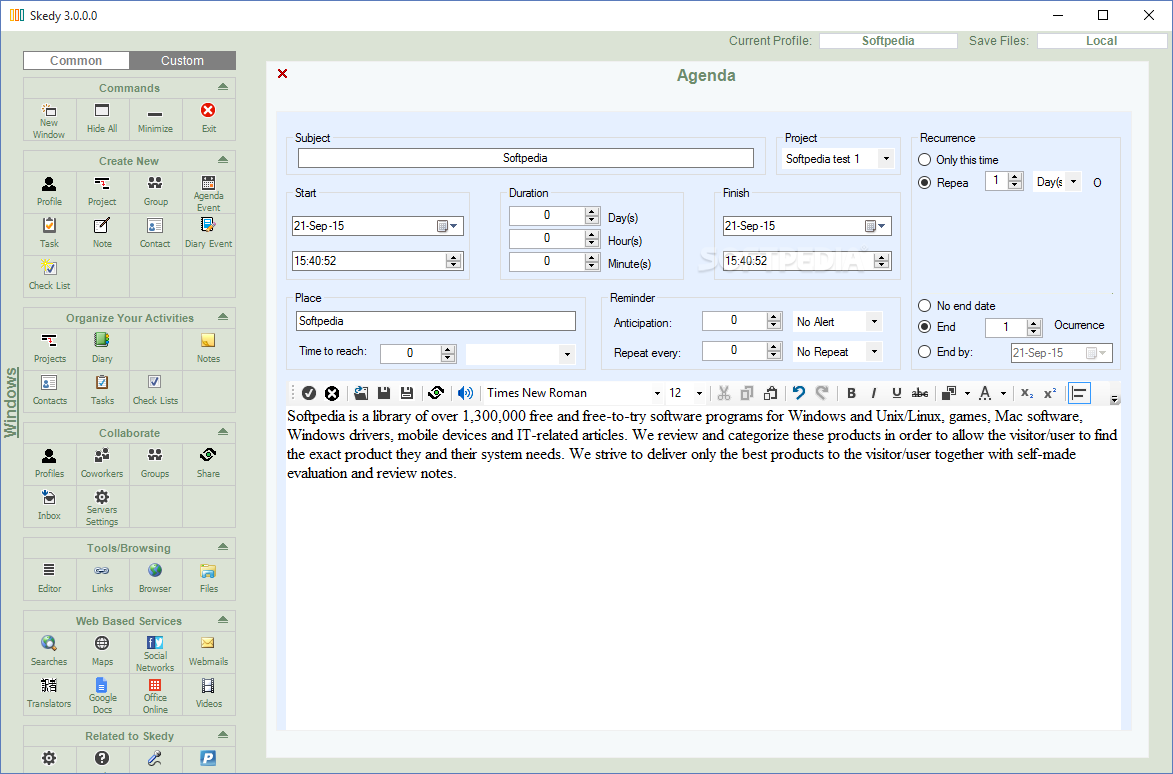Screen dimensions: 1173x774
Task: Collapse the Create New section header
Action: [223, 160]
